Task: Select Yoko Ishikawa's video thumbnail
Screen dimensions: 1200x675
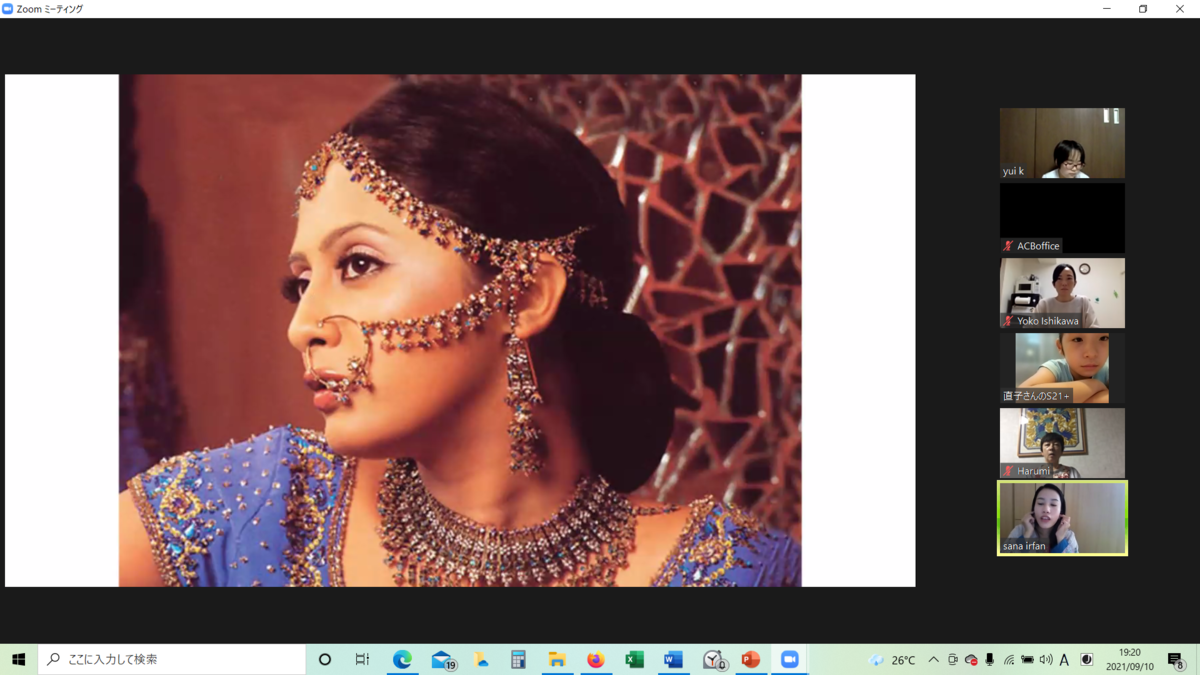Action: pos(1062,293)
